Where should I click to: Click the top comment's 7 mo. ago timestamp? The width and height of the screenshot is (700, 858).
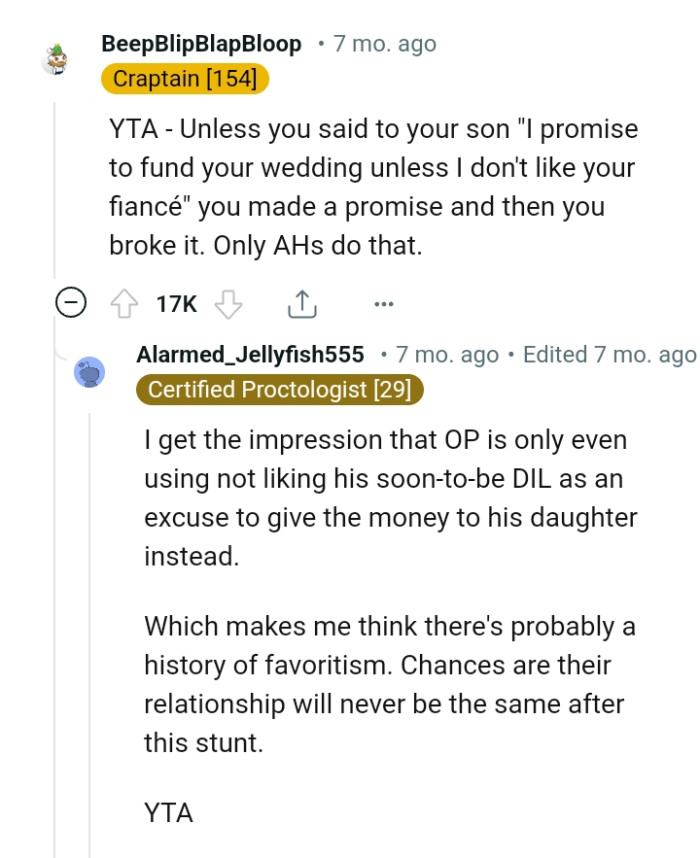383,43
